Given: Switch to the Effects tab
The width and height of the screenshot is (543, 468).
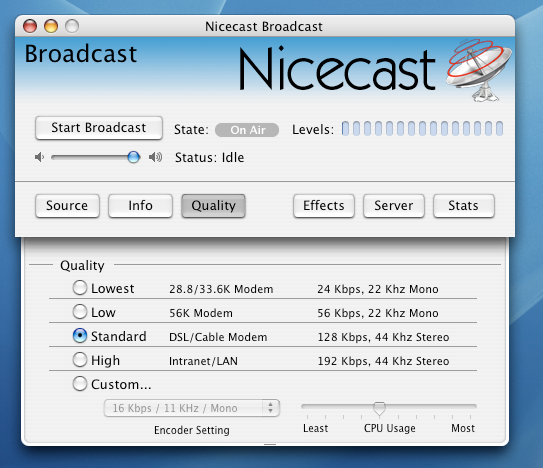Looking at the screenshot, I should click(x=324, y=206).
